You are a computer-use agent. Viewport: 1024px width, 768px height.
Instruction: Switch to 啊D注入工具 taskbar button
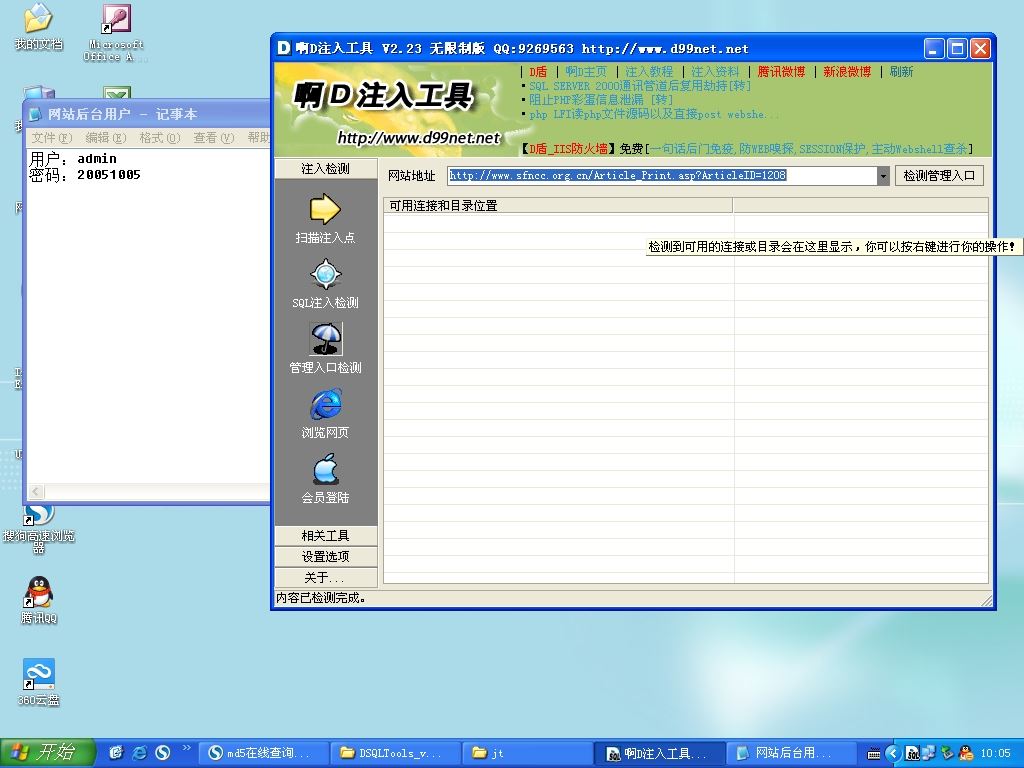coord(659,754)
